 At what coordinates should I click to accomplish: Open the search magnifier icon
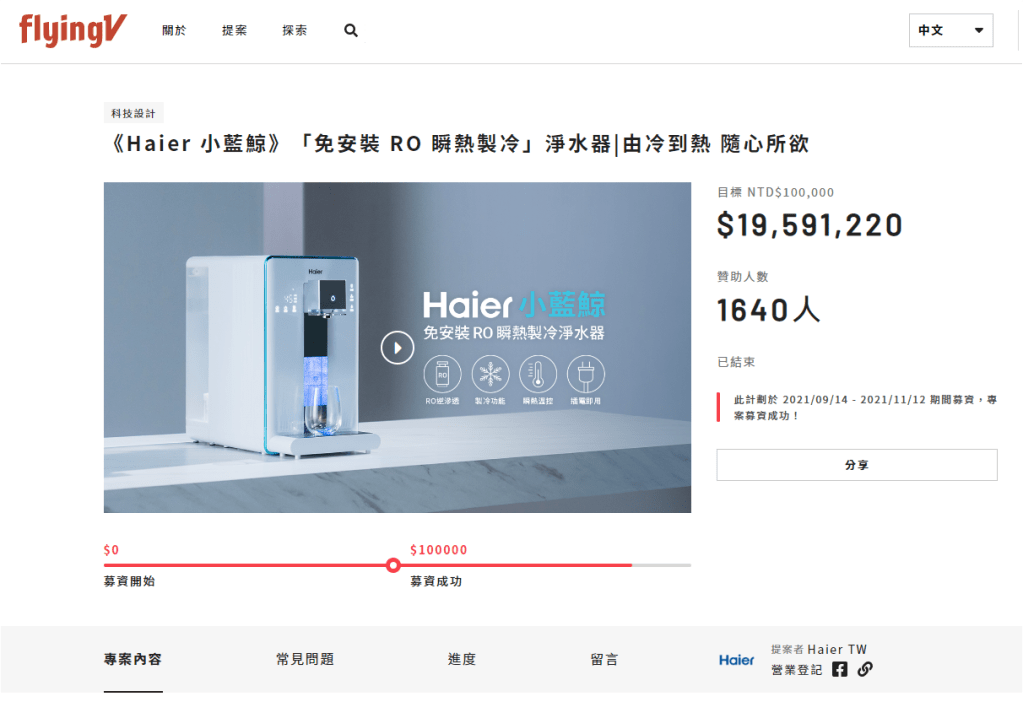pyautogui.click(x=351, y=31)
